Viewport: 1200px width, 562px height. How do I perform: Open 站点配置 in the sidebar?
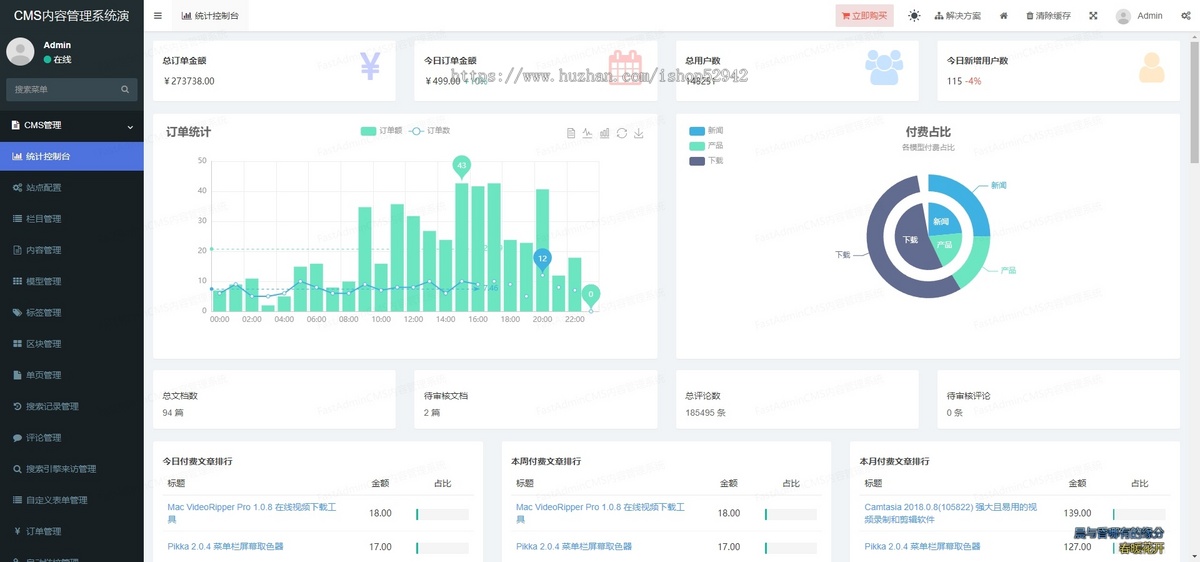(72, 188)
